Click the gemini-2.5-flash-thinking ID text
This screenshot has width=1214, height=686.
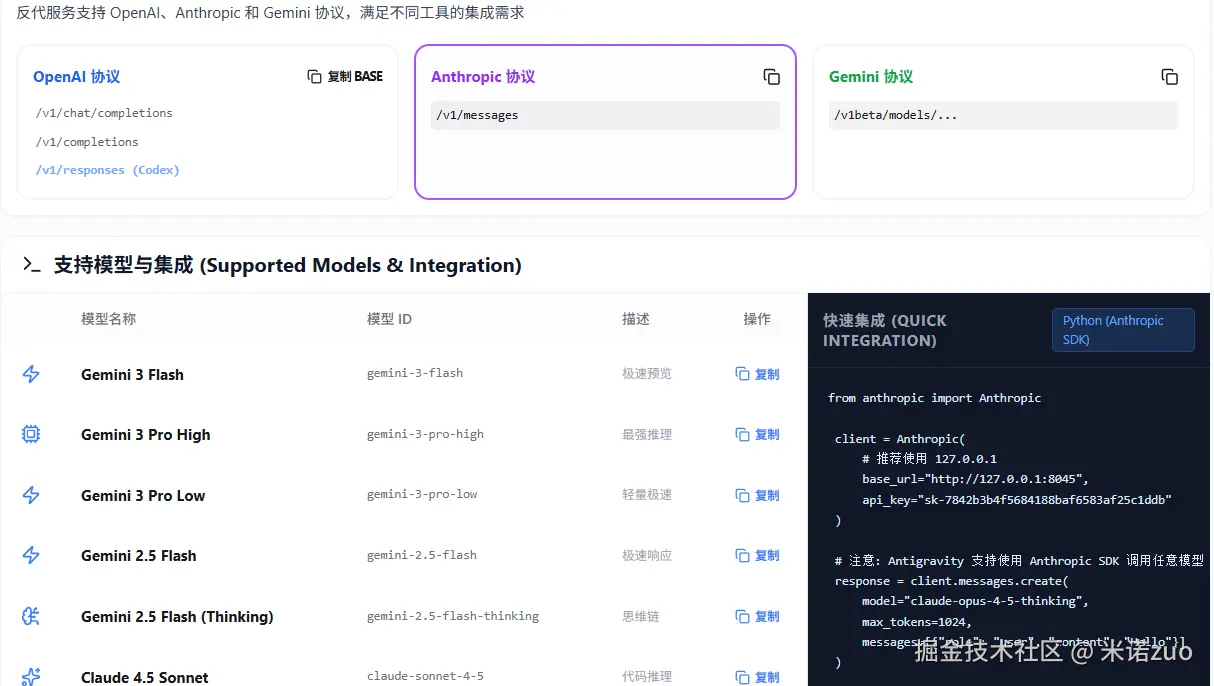pyautogui.click(x=453, y=616)
